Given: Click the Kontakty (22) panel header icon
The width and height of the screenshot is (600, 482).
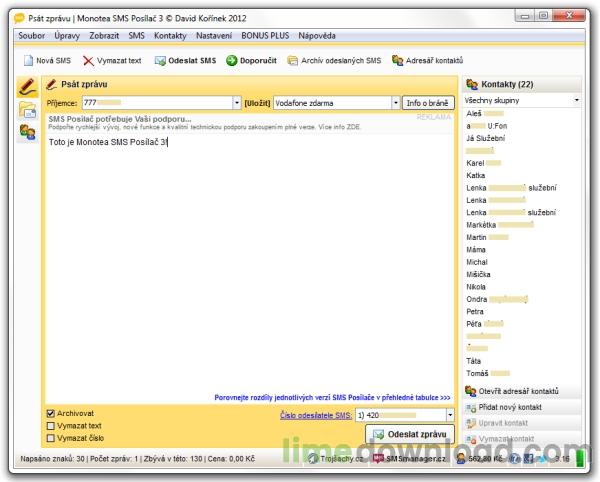Looking at the screenshot, I should (472, 84).
